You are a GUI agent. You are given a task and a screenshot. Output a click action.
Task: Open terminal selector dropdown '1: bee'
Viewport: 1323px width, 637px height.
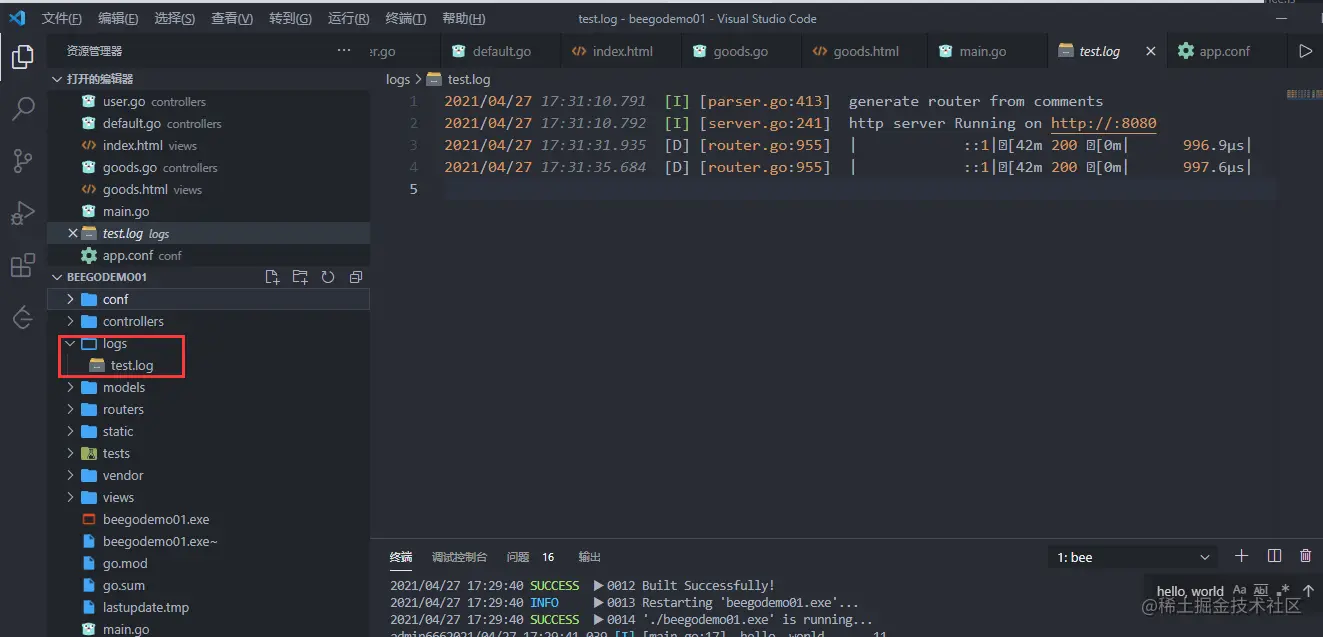[x=1133, y=557]
